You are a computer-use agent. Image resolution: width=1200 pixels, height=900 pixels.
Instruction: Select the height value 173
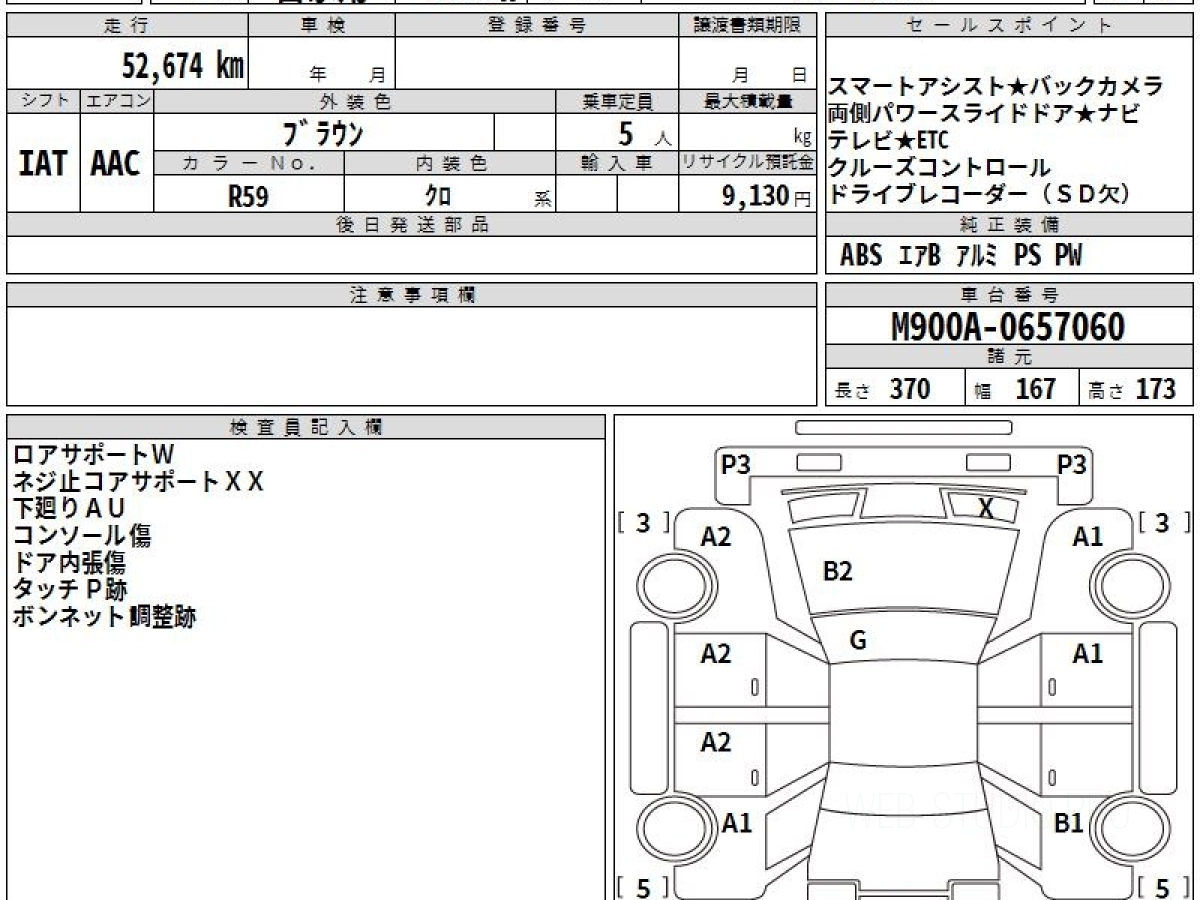click(x=1155, y=389)
